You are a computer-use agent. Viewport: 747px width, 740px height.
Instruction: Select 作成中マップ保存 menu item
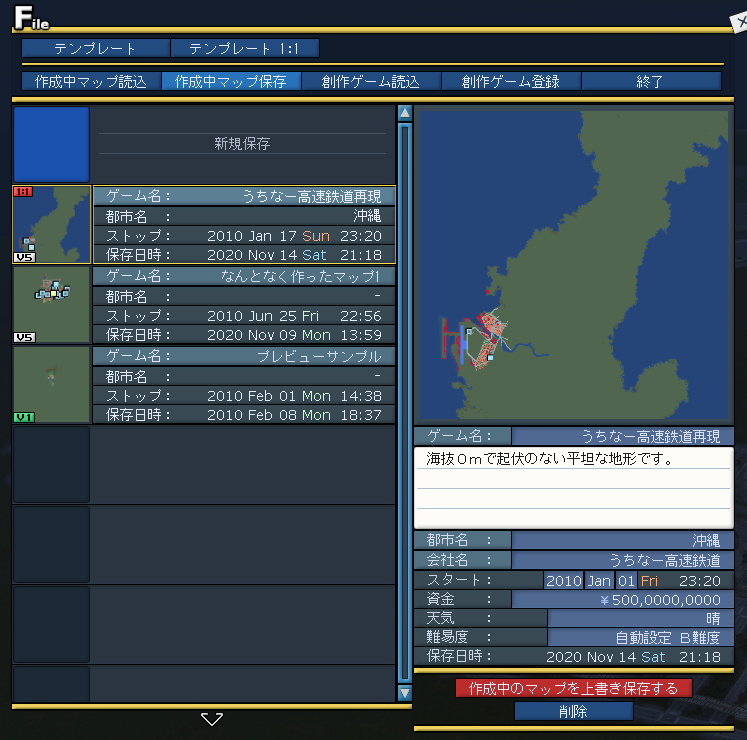coord(231,82)
